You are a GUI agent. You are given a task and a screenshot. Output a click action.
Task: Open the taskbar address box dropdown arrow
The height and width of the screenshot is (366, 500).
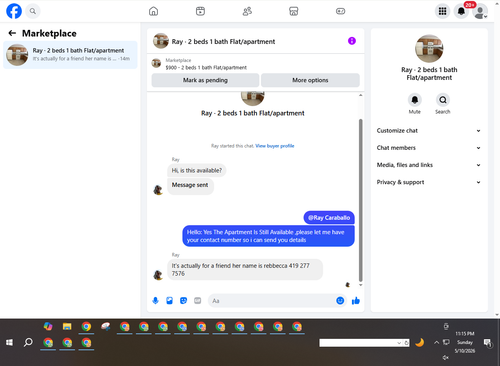coord(399,343)
